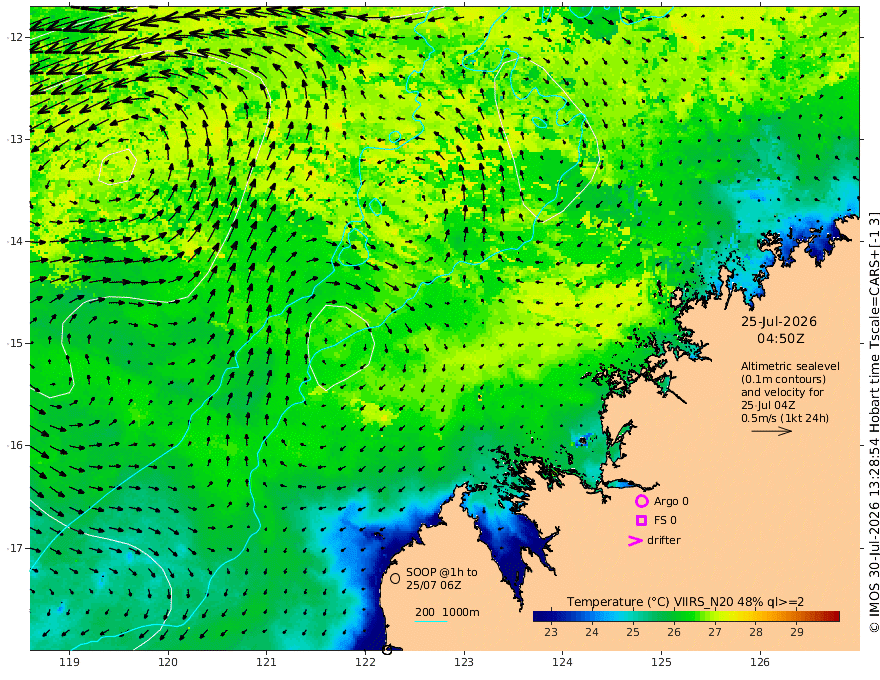Image resolution: width=880 pixels, height=680 pixels.
Task: Click the colorbar tick label 27
Action: pos(715,632)
